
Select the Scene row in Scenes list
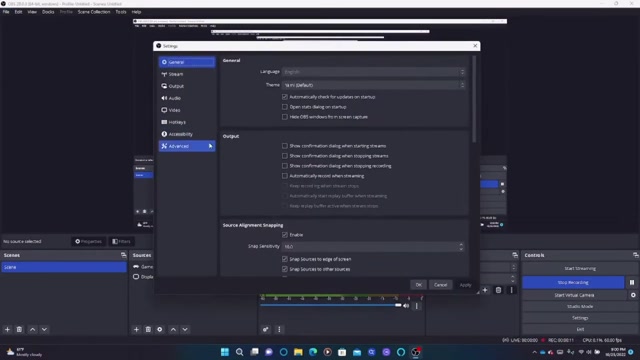click(x=64, y=267)
